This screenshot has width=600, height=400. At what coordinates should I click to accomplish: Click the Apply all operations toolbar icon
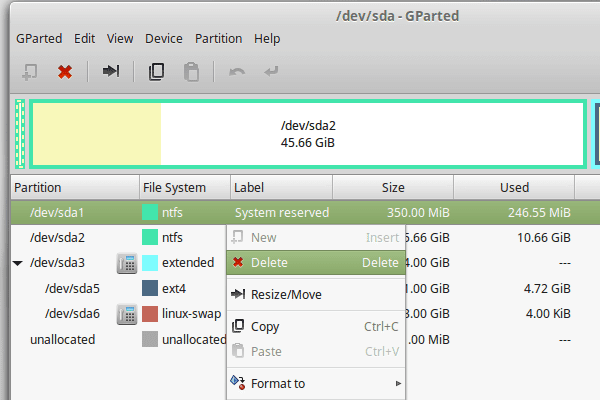click(271, 71)
